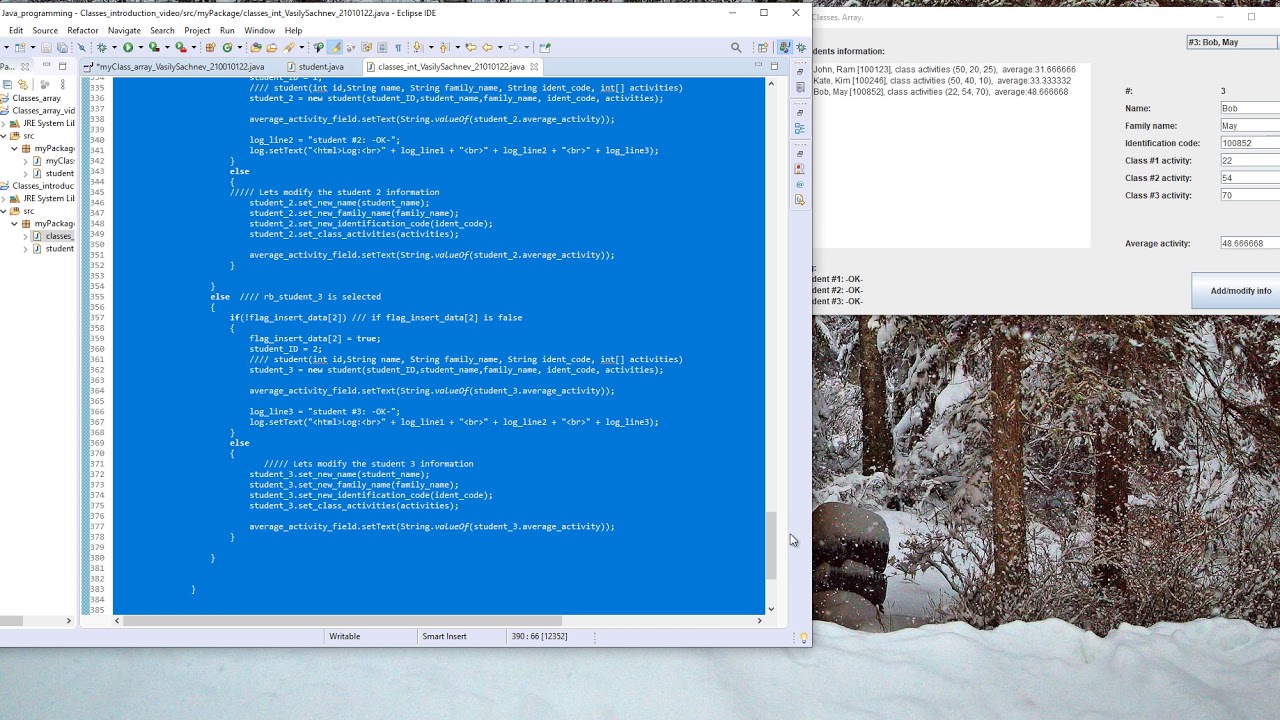Click the Name field containing Bob

click(1250, 108)
